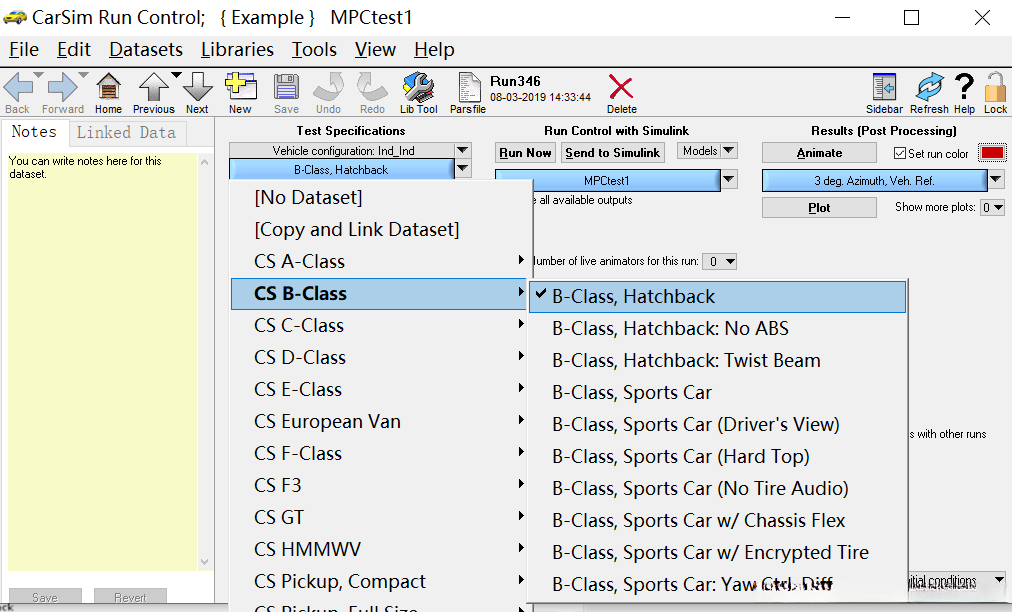Pick the red run color swatch
The height and width of the screenshot is (612, 1012).
992,153
